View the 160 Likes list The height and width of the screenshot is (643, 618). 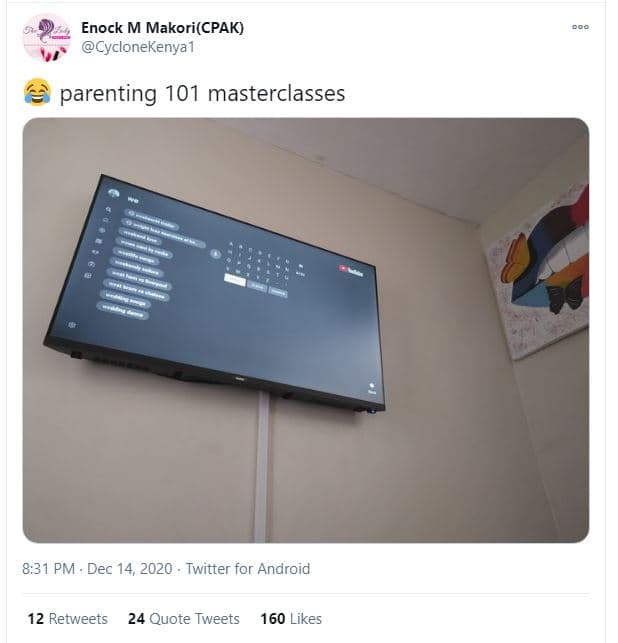click(291, 618)
